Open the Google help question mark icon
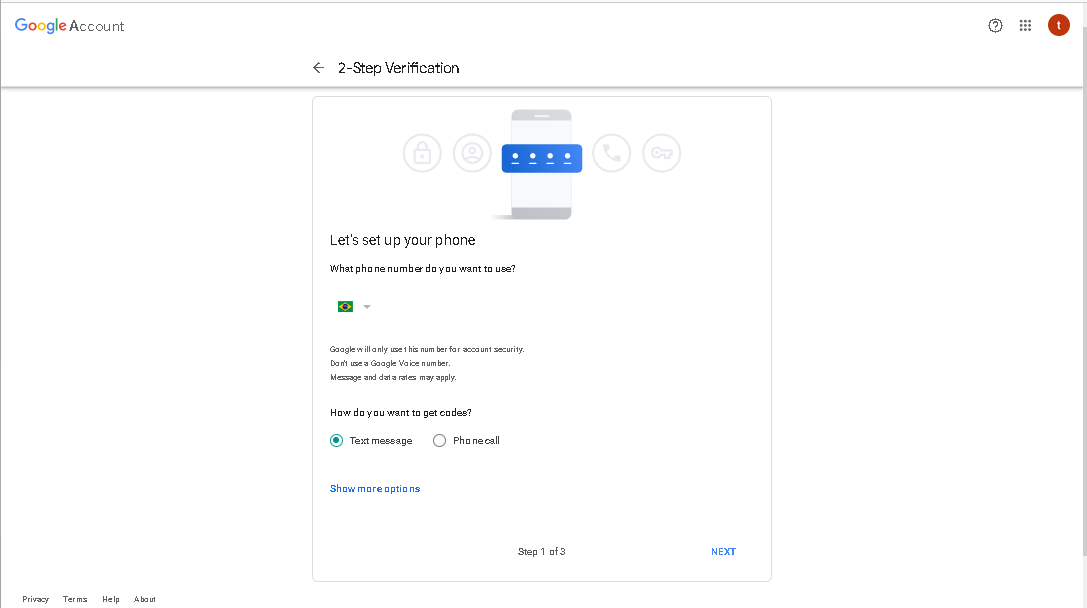Image resolution: width=1087 pixels, height=608 pixels. coord(995,26)
